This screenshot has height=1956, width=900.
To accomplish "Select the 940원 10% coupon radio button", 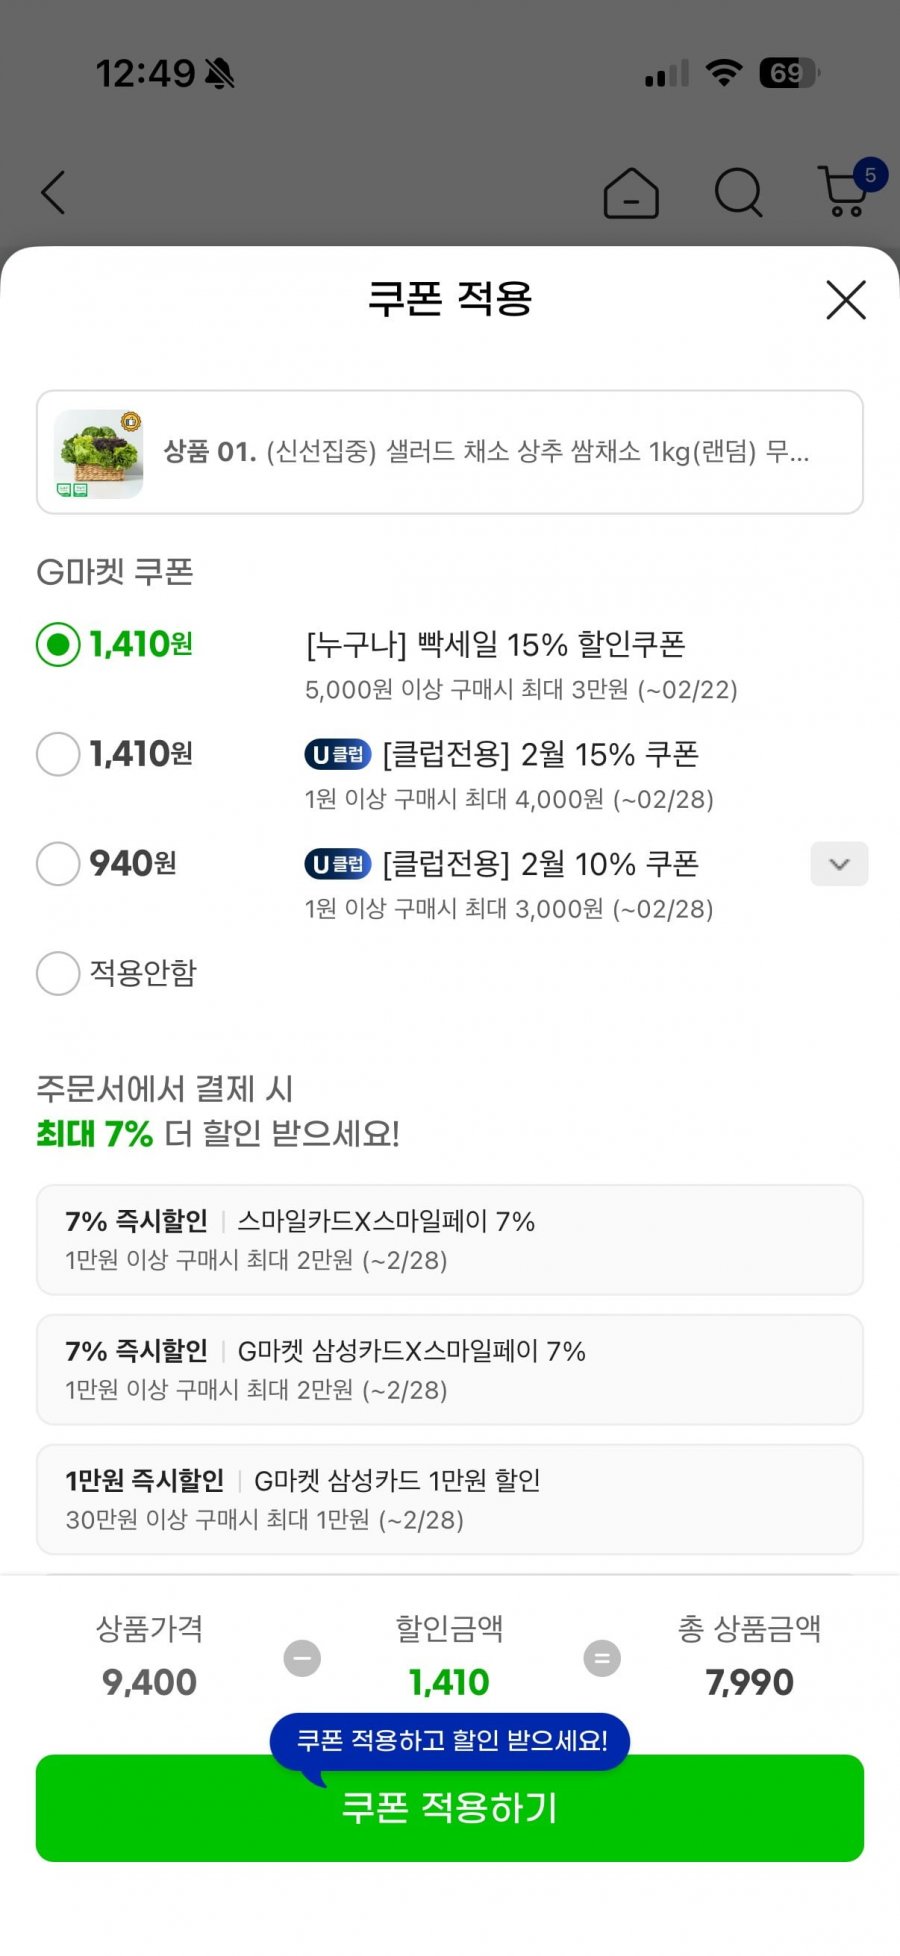I will click(x=58, y=864).
